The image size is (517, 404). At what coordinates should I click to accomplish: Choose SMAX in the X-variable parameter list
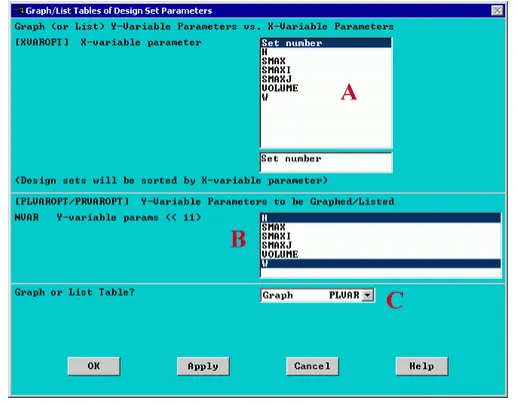(x=326, y=61)
